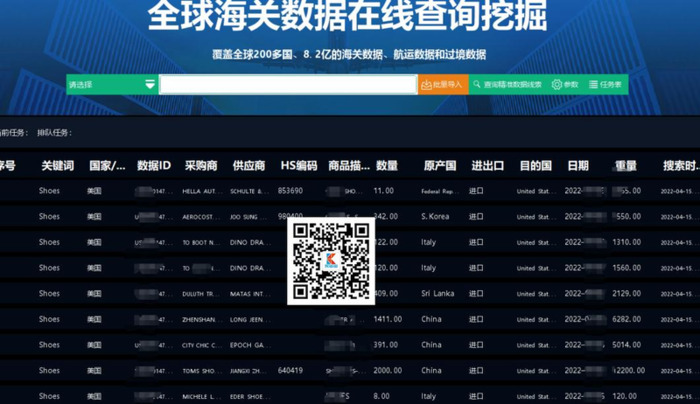Click the QR code image
700x404 pixels.
[331, 261]
